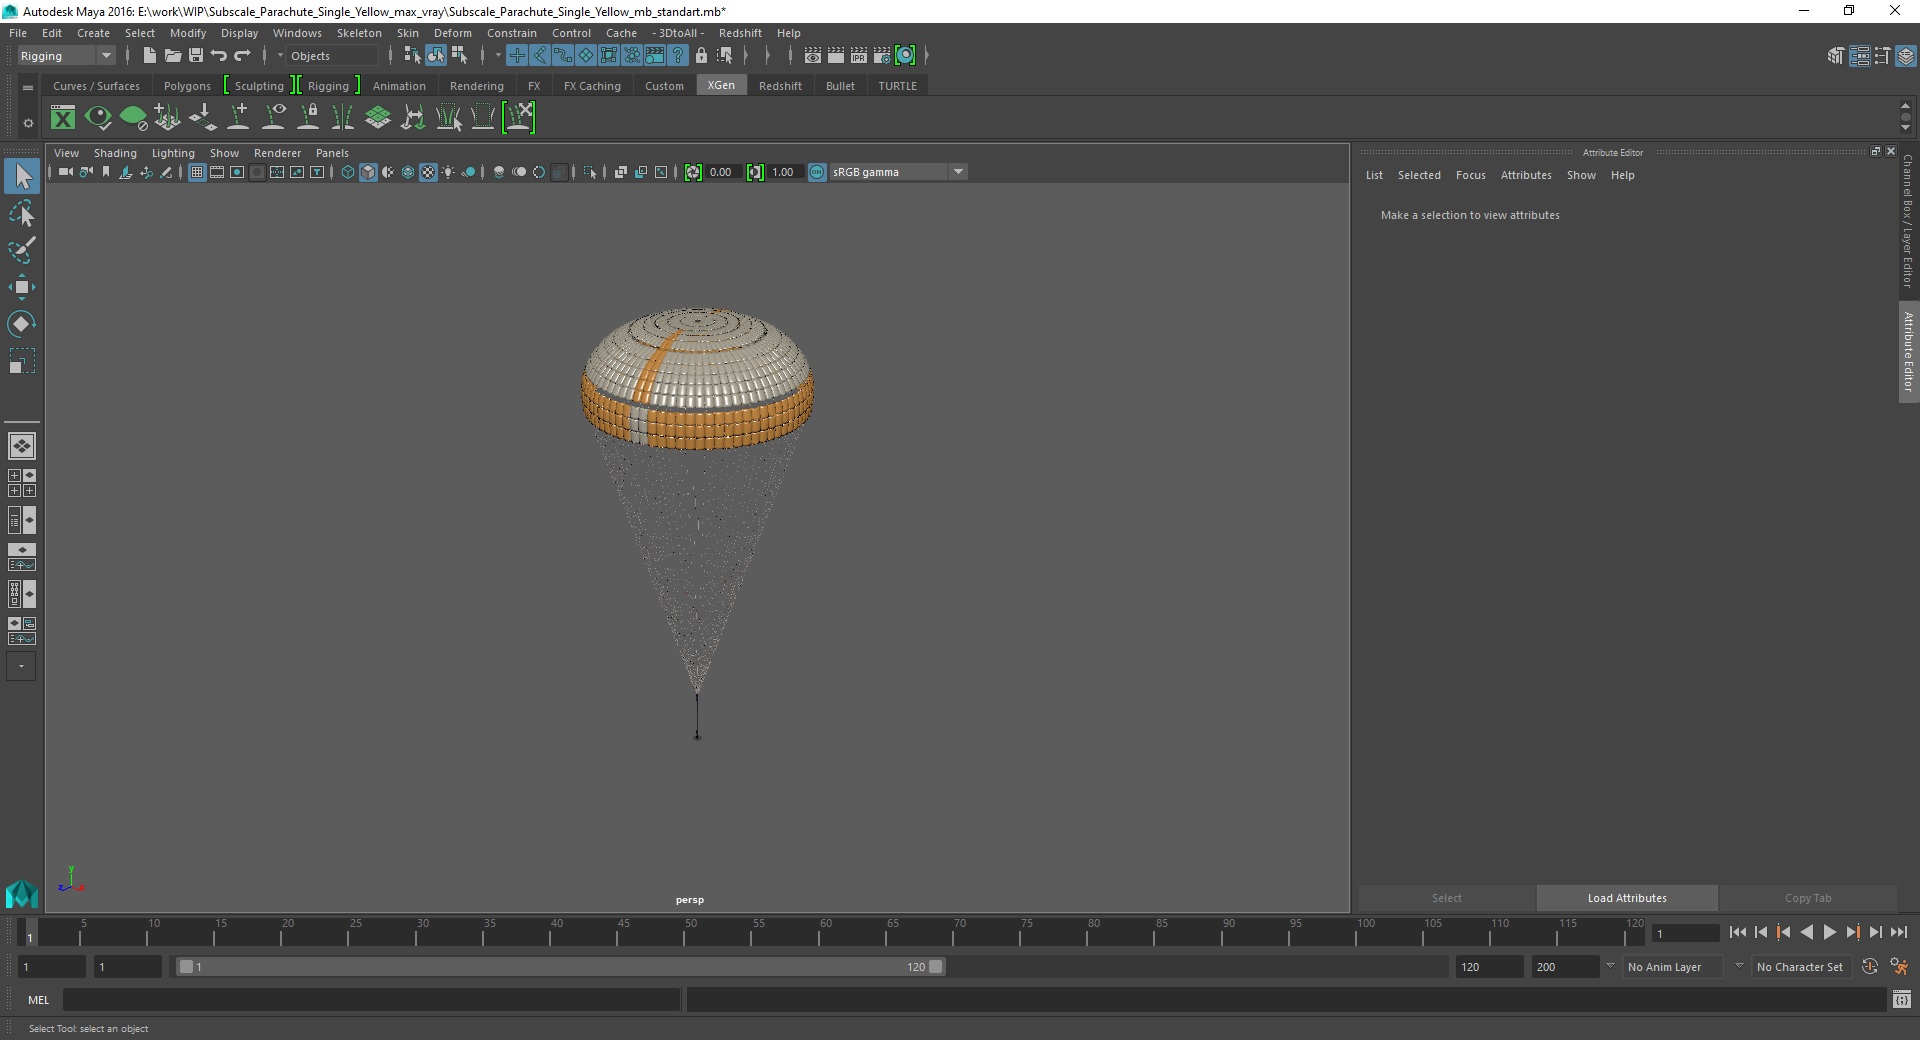The height and width of the screenshot is (1040, 1920).
Task: Click the range slider bar handle at 120
Action: 936,967
